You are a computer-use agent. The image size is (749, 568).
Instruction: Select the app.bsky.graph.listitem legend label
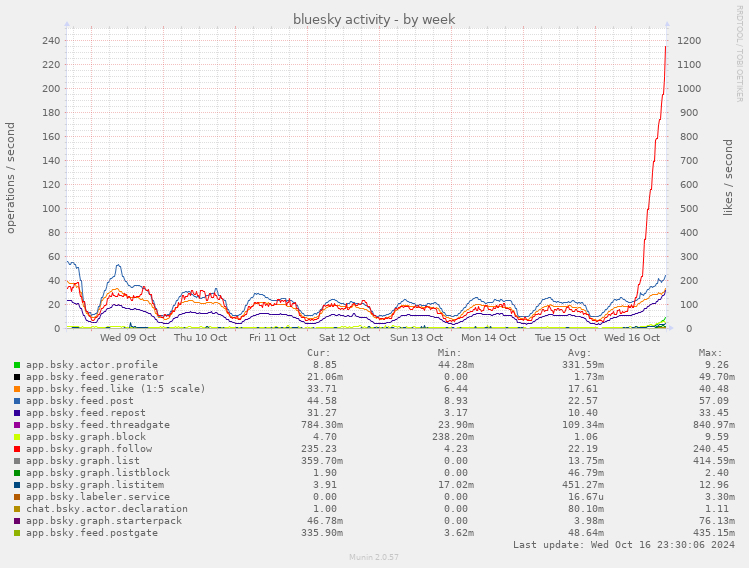pos(95,485)
